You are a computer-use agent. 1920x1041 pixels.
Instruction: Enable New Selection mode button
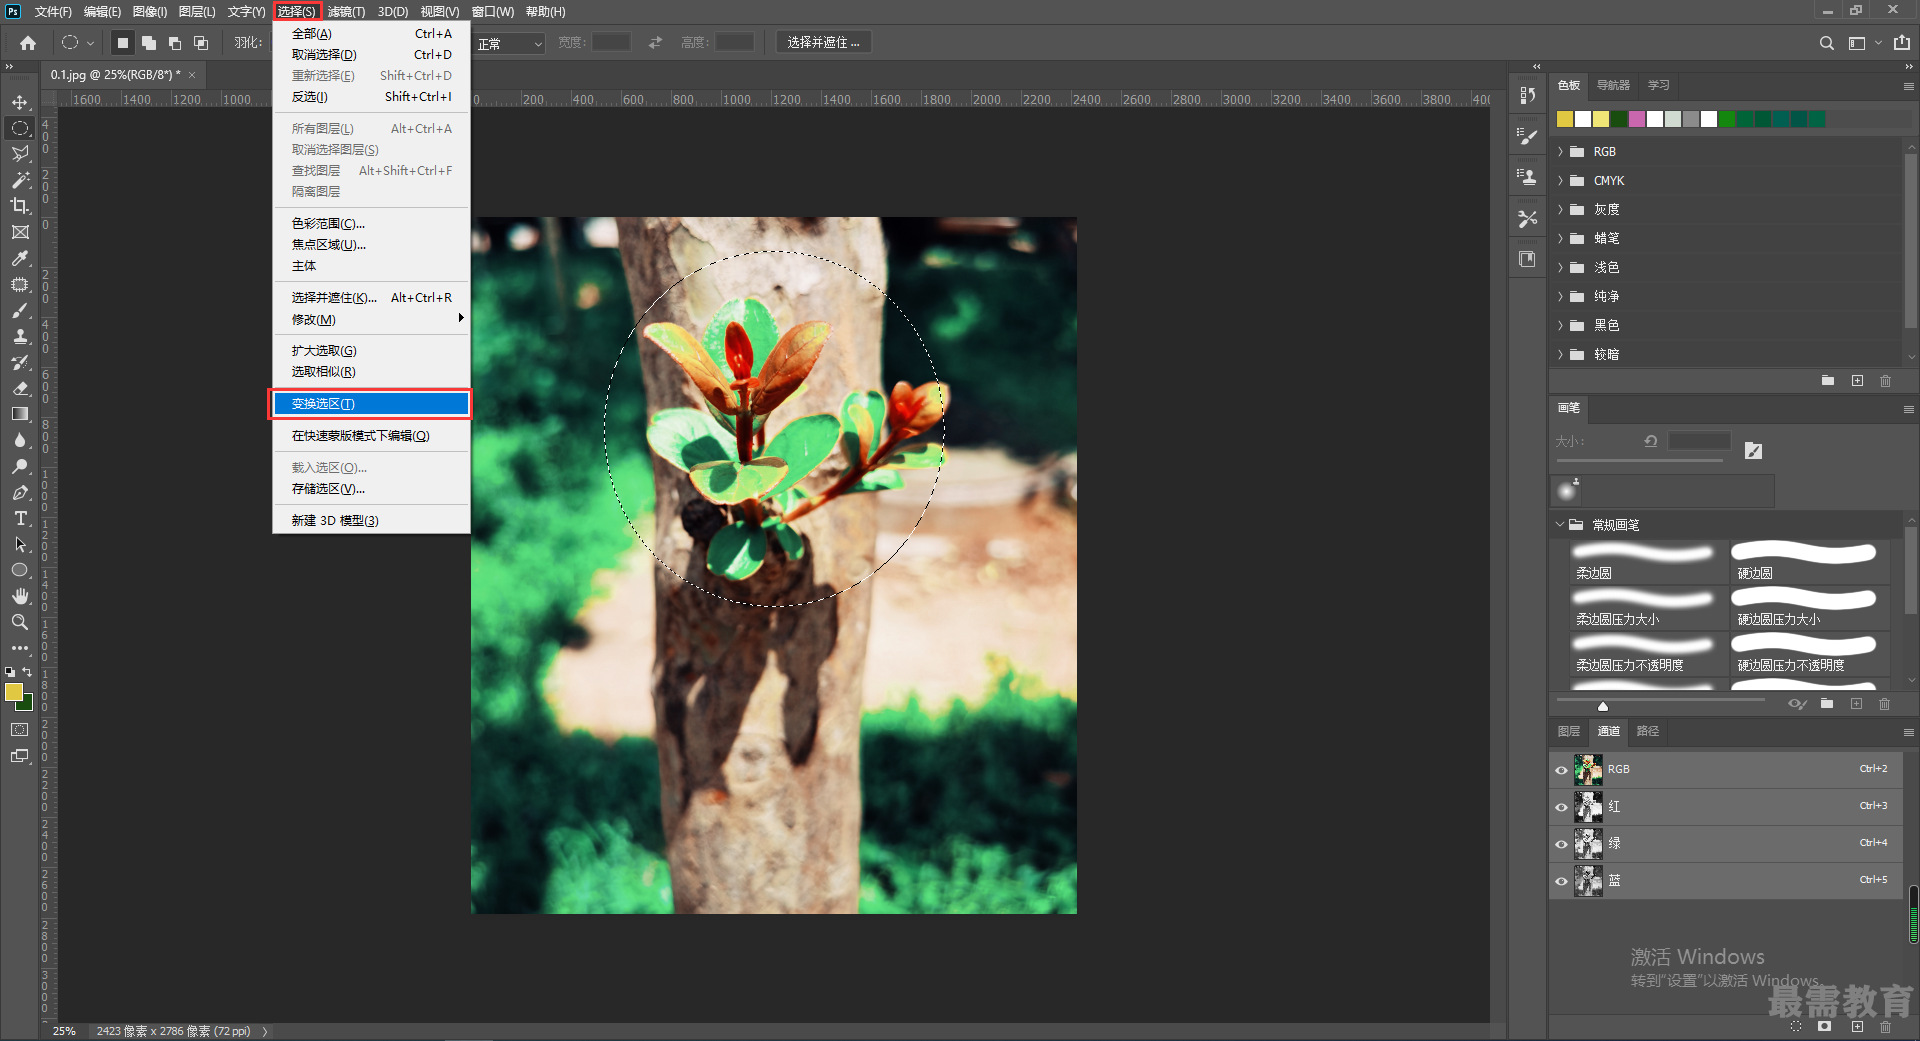(x=122, y=43)
